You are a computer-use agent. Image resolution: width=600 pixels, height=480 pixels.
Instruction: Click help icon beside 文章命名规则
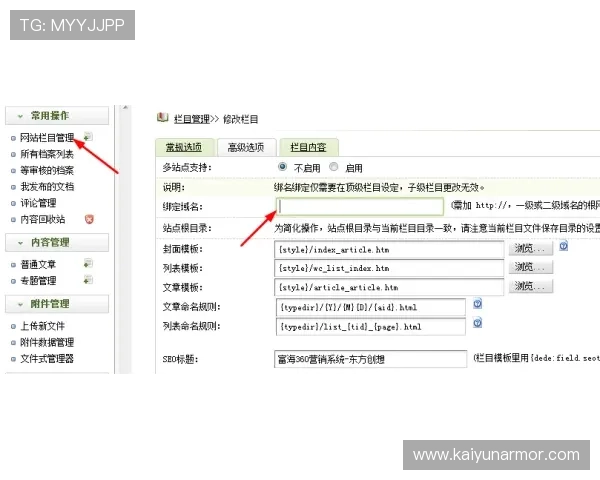[x=477, y=304]
